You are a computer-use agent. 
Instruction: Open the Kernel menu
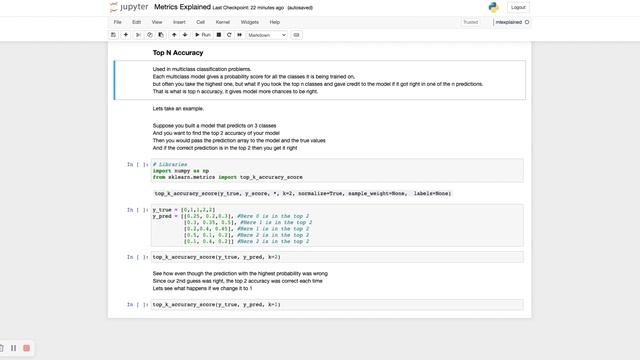222,22
